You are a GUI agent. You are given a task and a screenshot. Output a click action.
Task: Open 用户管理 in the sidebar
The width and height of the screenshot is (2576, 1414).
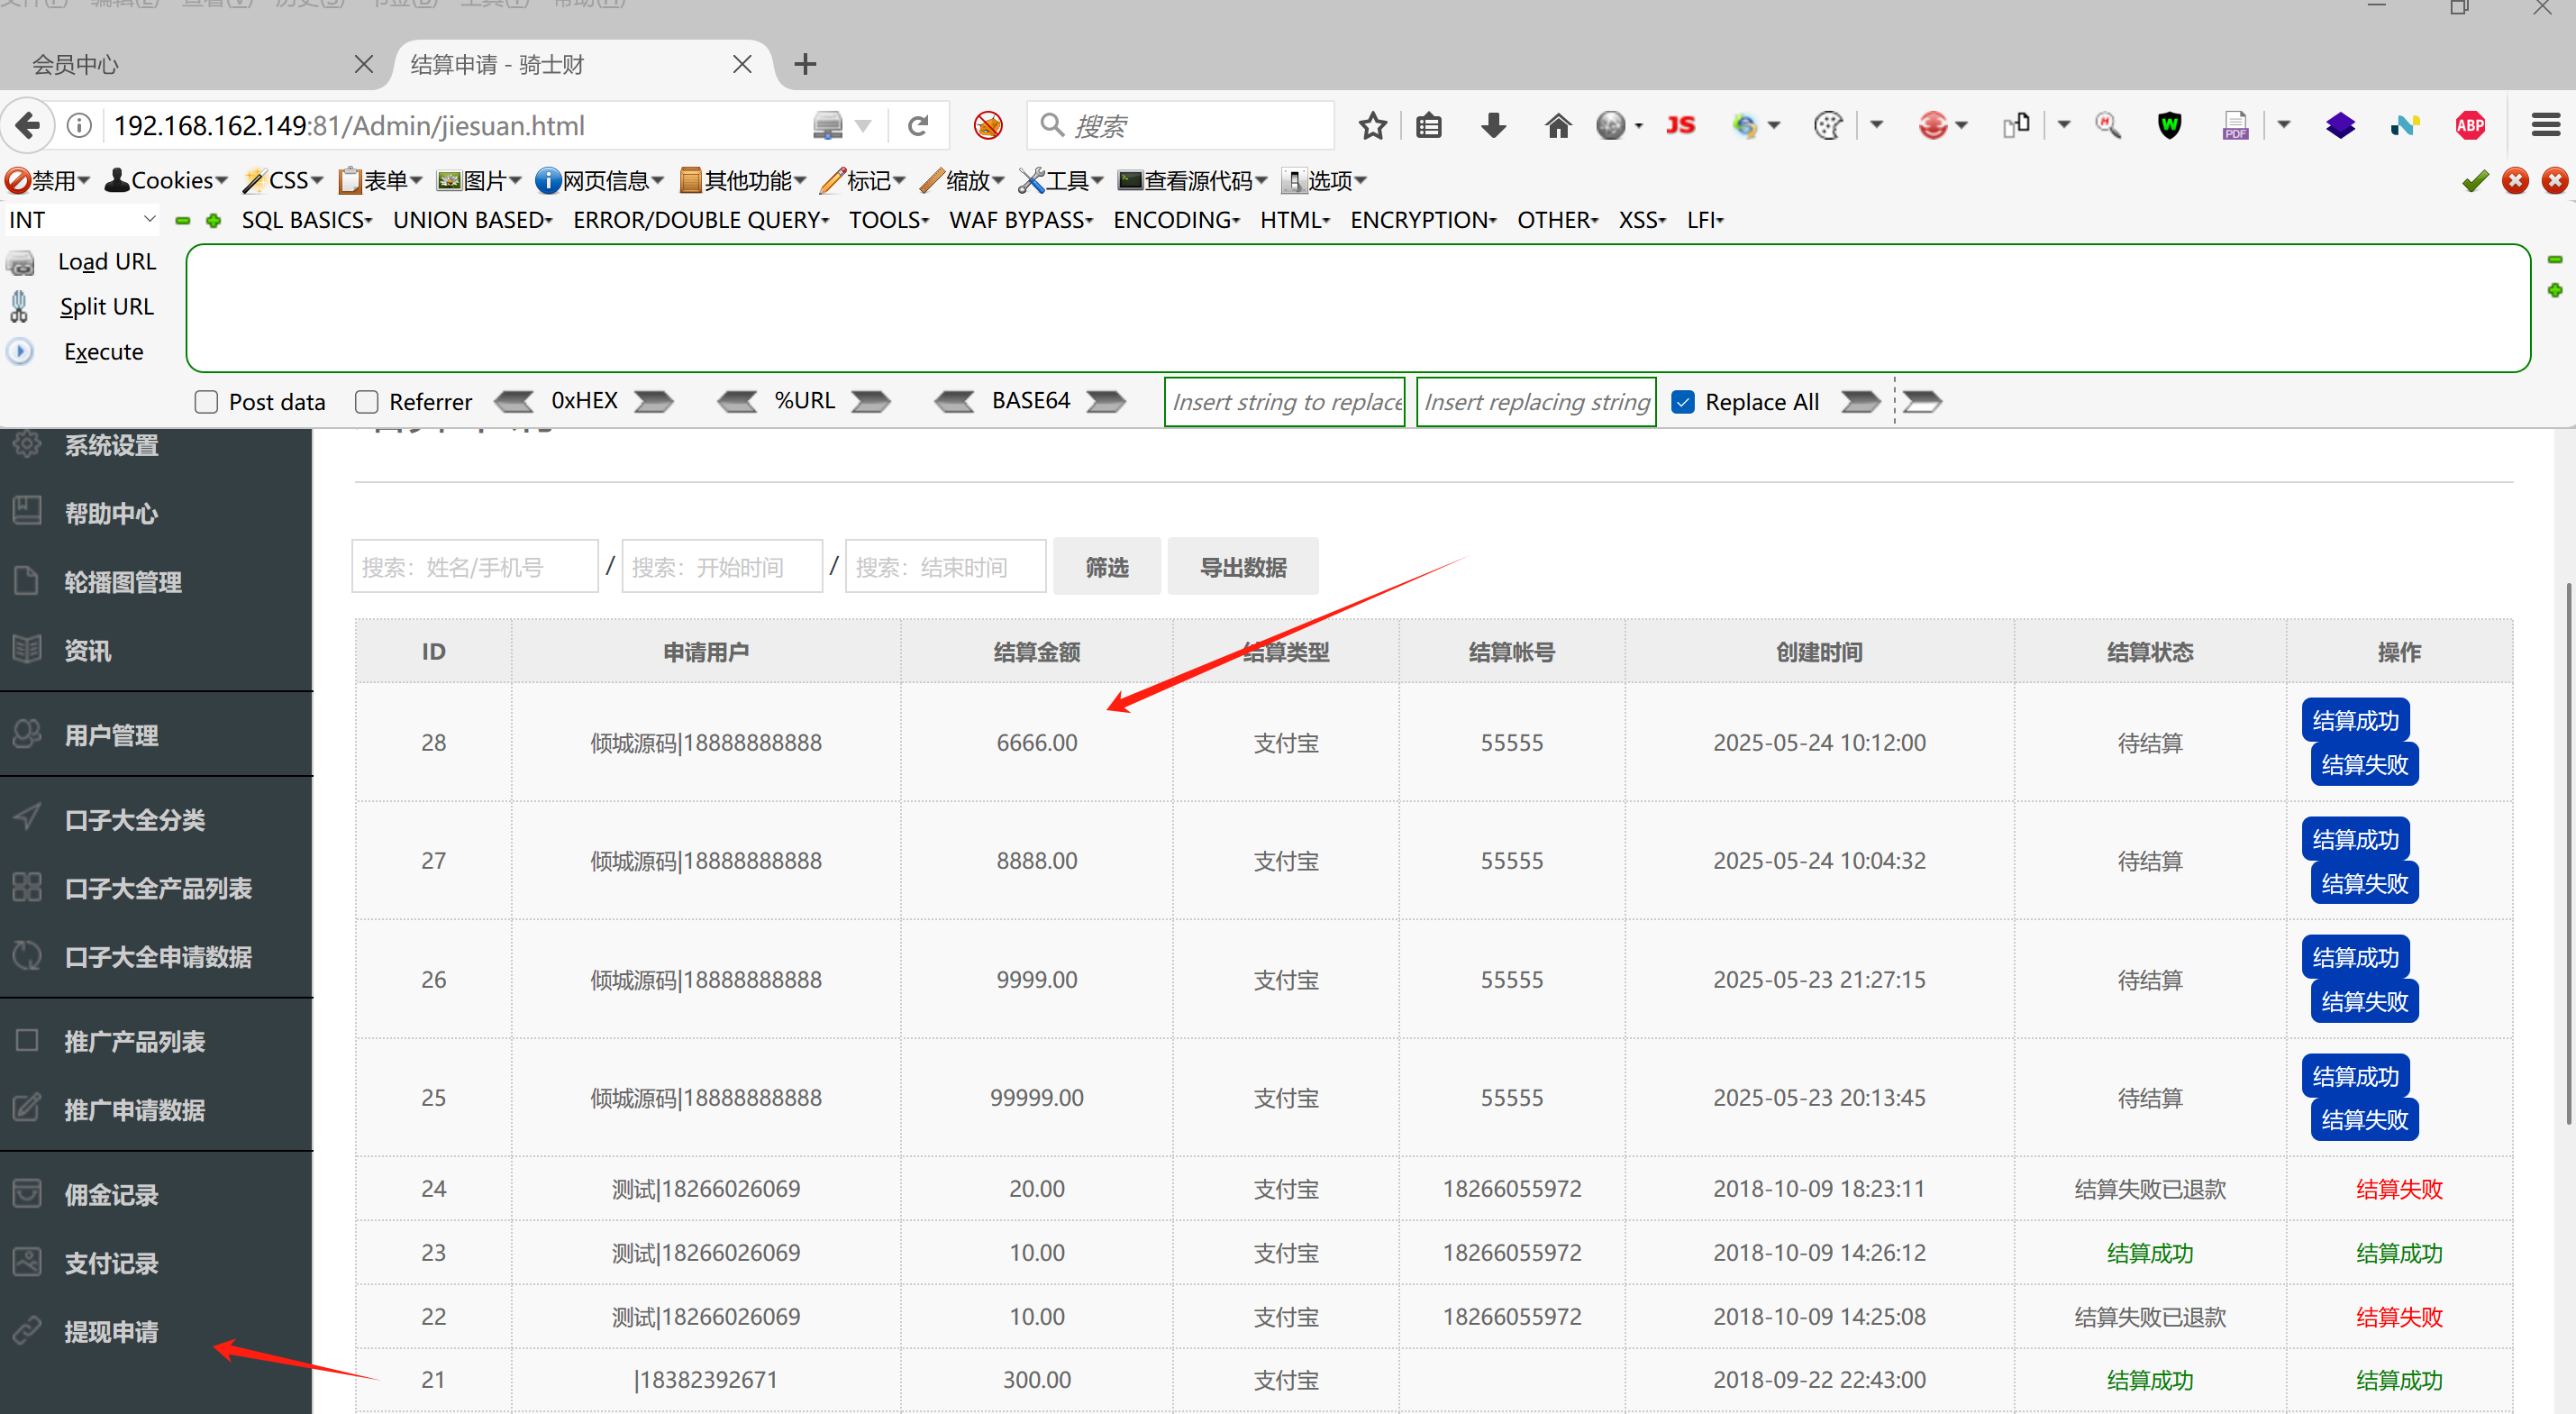pos(112,736)
